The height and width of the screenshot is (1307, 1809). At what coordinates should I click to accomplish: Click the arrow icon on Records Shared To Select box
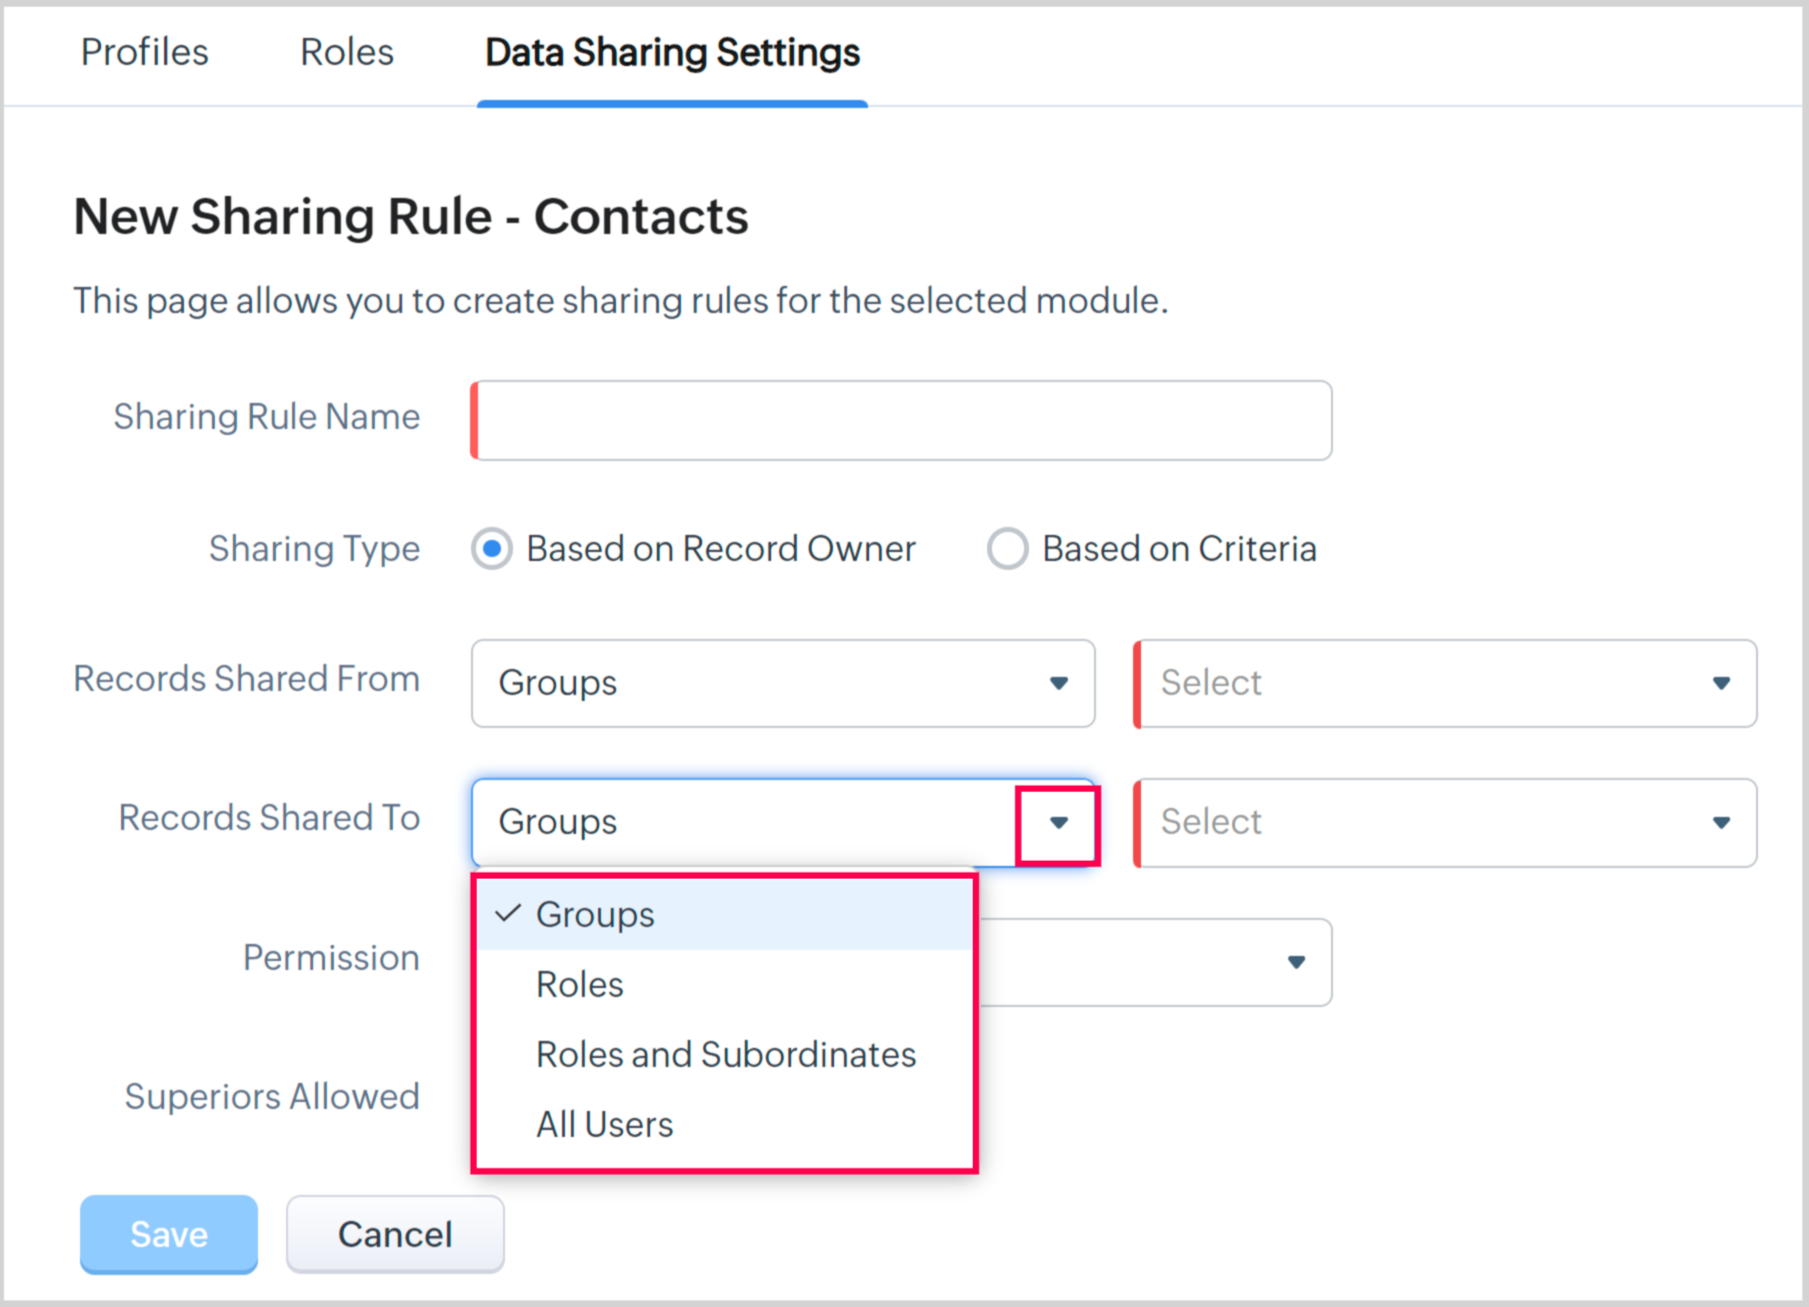pyautogui.click(x=1720, y=823)
